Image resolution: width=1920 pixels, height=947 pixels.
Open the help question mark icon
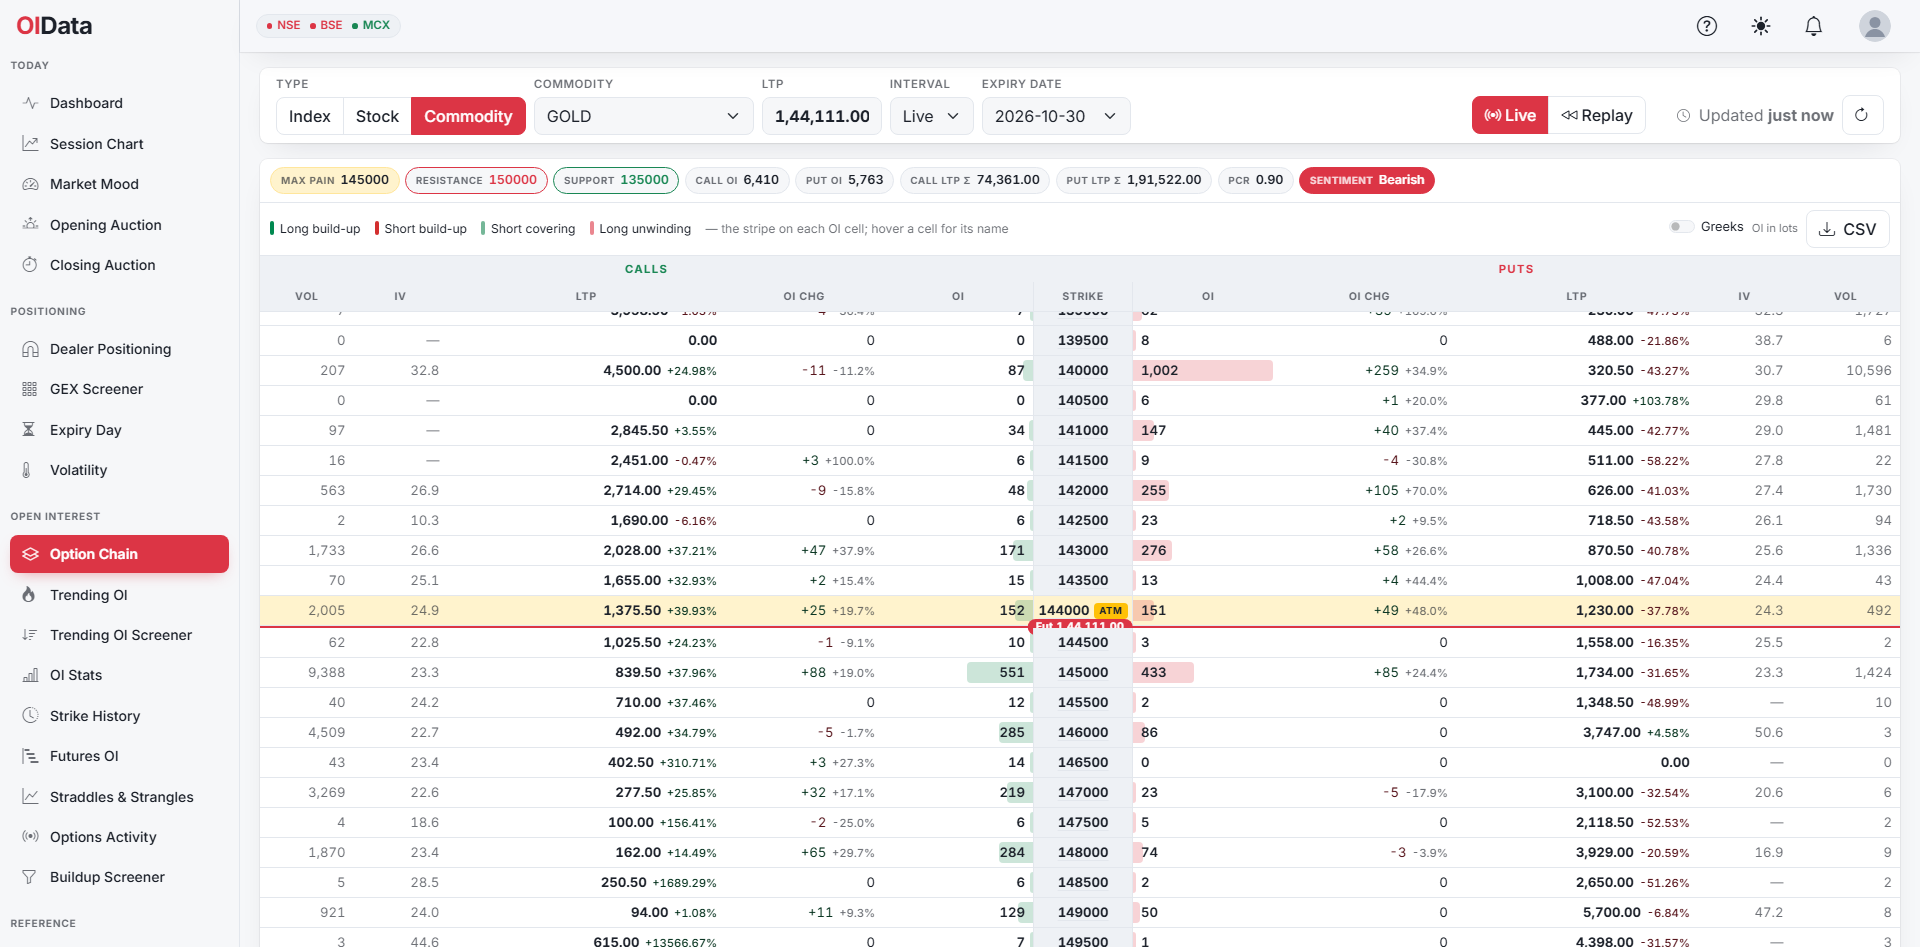tap(1707, 26)
